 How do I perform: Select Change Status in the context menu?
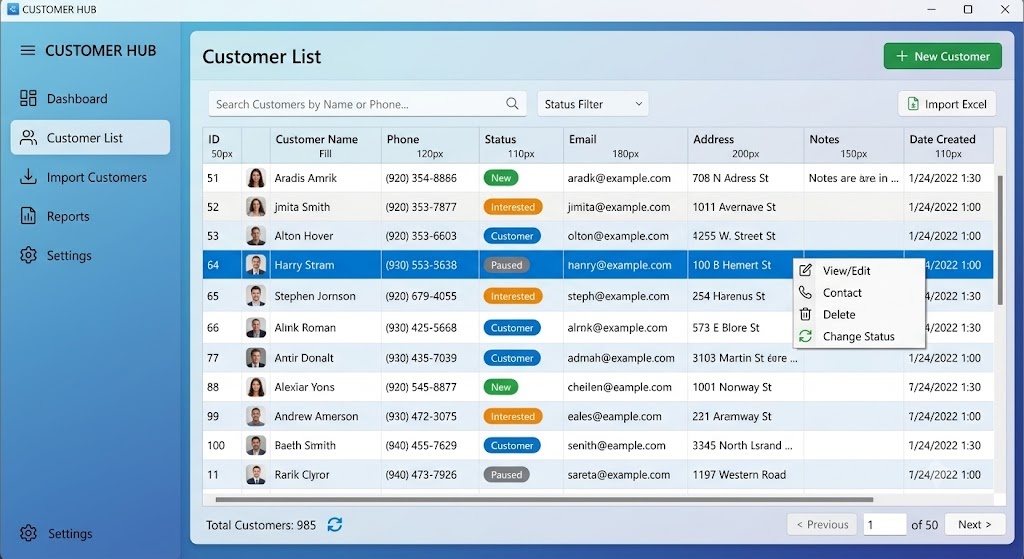tap(859, 336)
